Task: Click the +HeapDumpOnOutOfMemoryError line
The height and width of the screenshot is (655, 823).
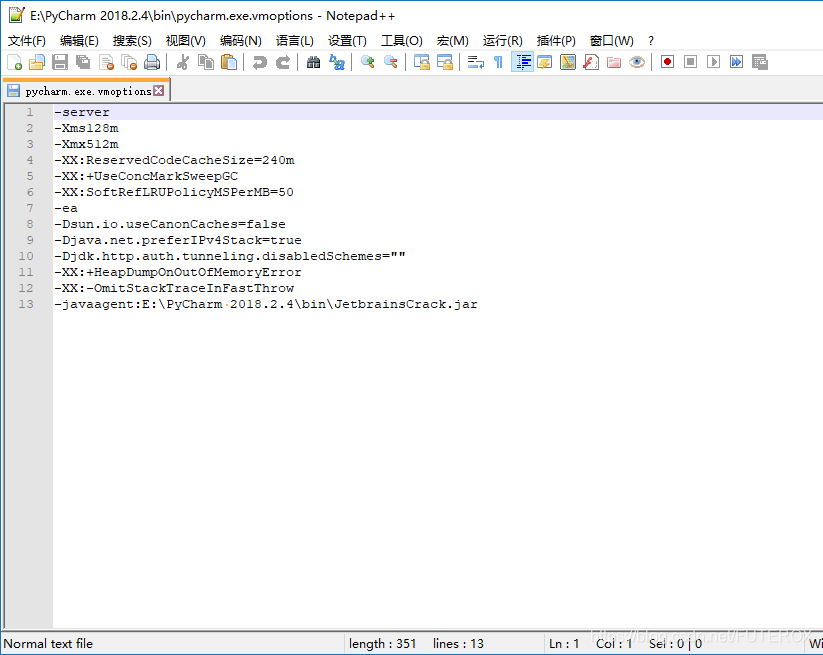Action: coord(178,272)
